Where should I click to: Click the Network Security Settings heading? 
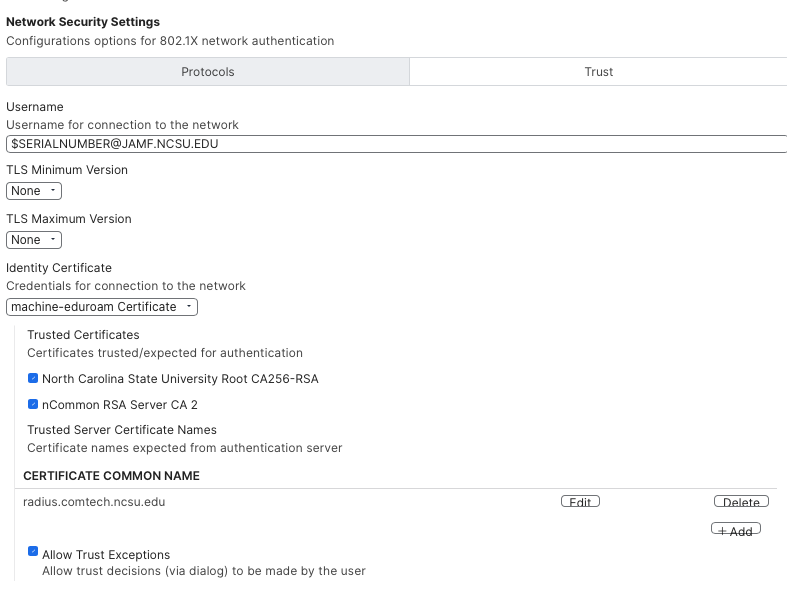(x=83, y=22)
